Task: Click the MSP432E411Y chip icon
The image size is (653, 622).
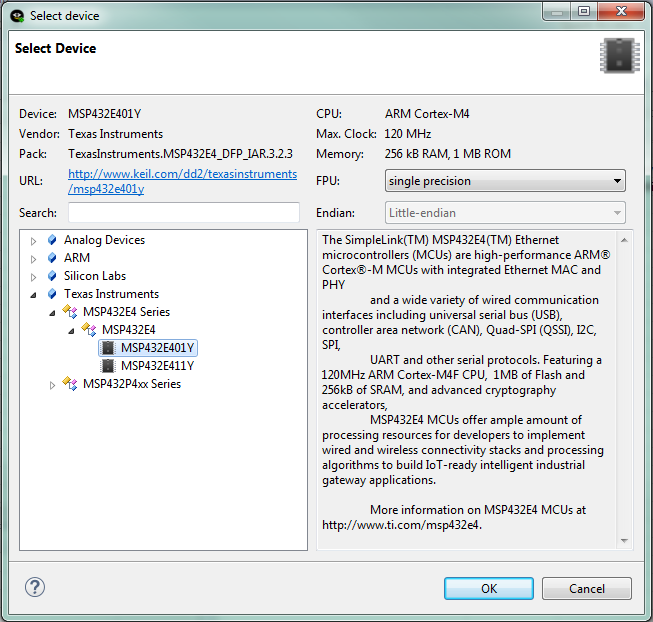Action: pos(108,366)
